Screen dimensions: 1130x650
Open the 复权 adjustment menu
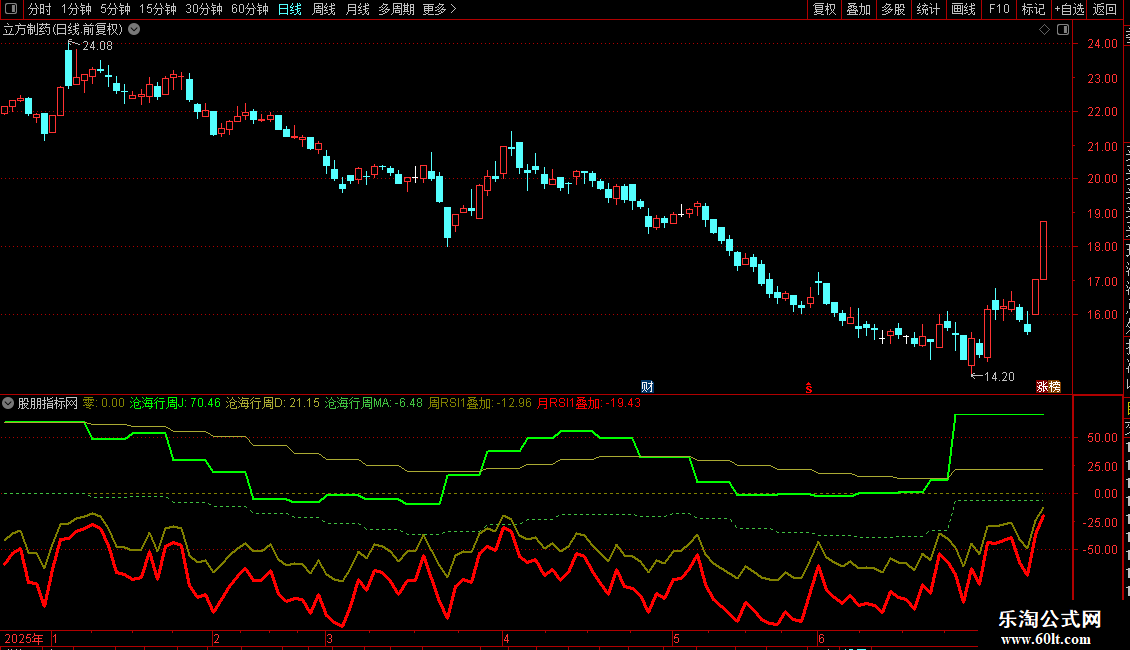(824, 9)
